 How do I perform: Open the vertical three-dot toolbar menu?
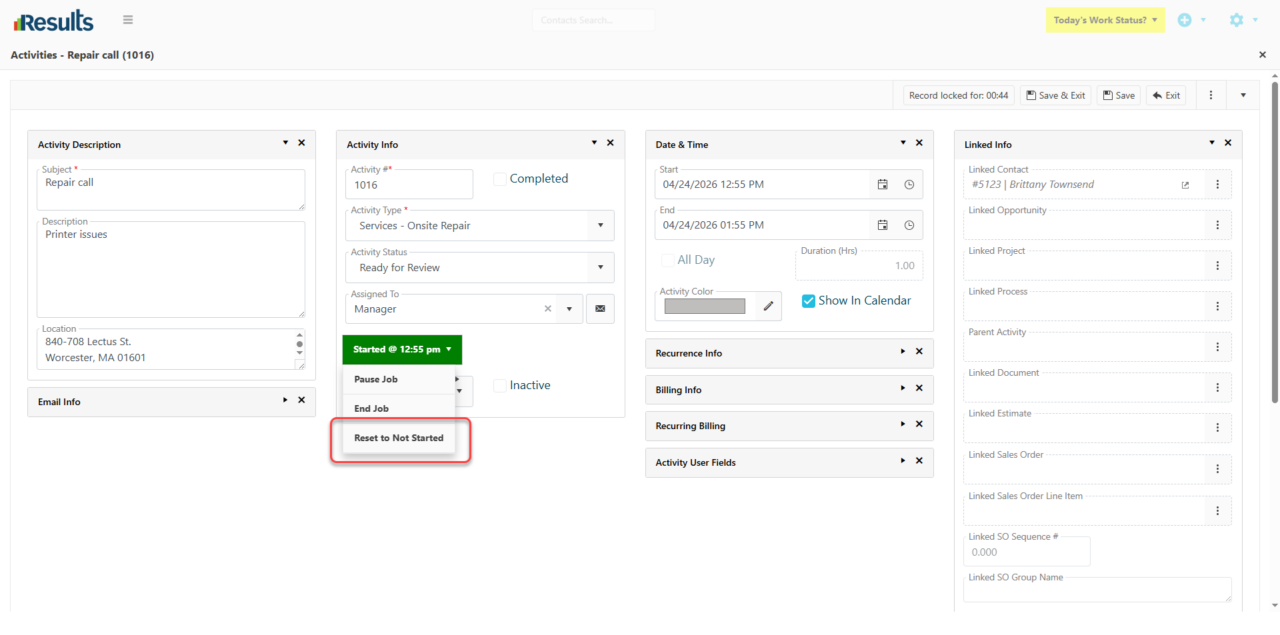click(1211, 95)
